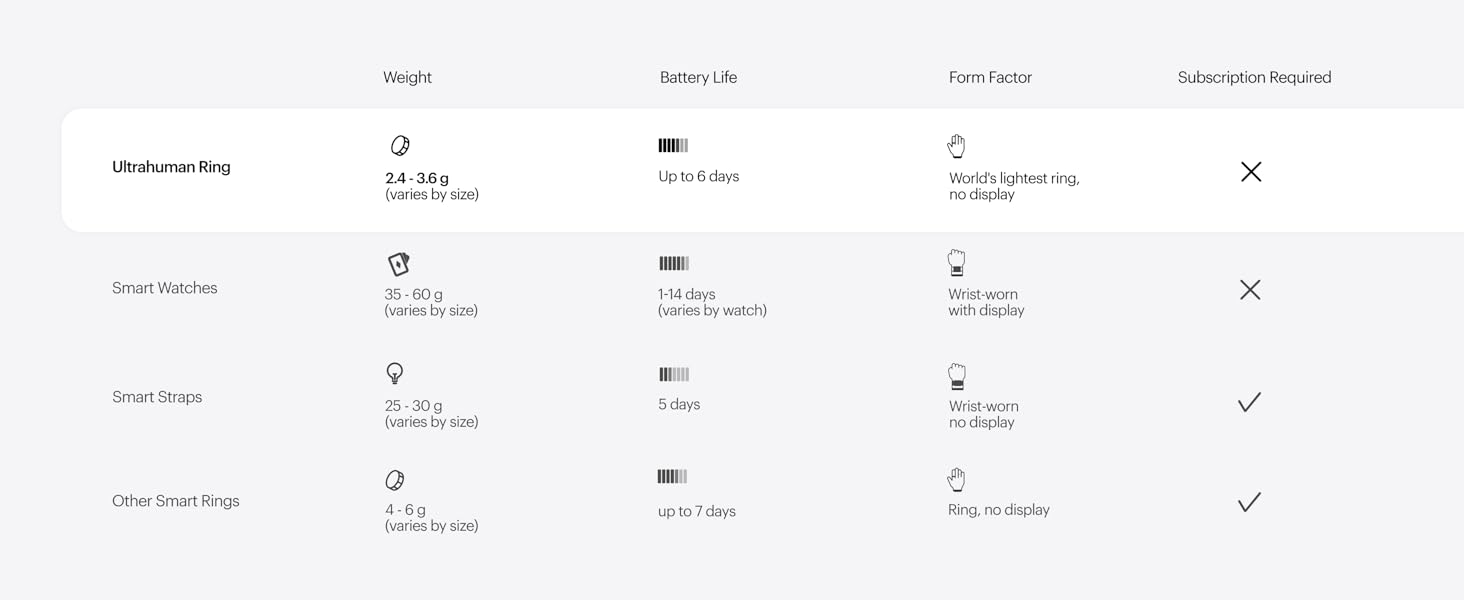Viewport: 1464px width, 600px height.
Task: Click the Other Smart Rings subscription checkmark
Action: pyautogui.click(x=1249, y=502)
